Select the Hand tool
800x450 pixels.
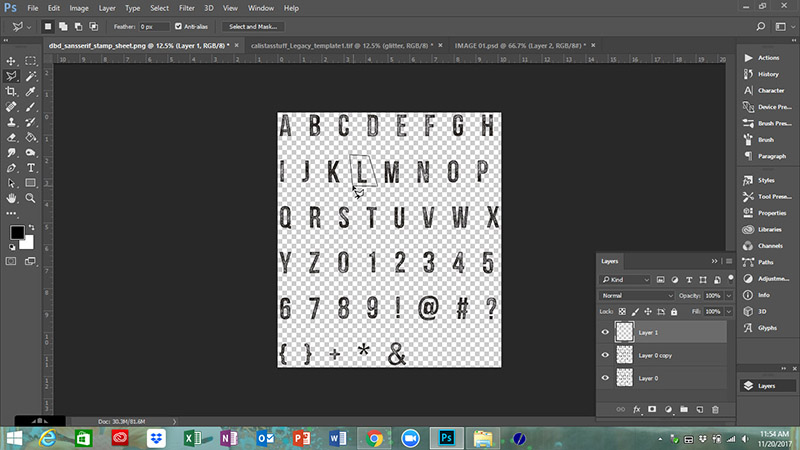12,199
